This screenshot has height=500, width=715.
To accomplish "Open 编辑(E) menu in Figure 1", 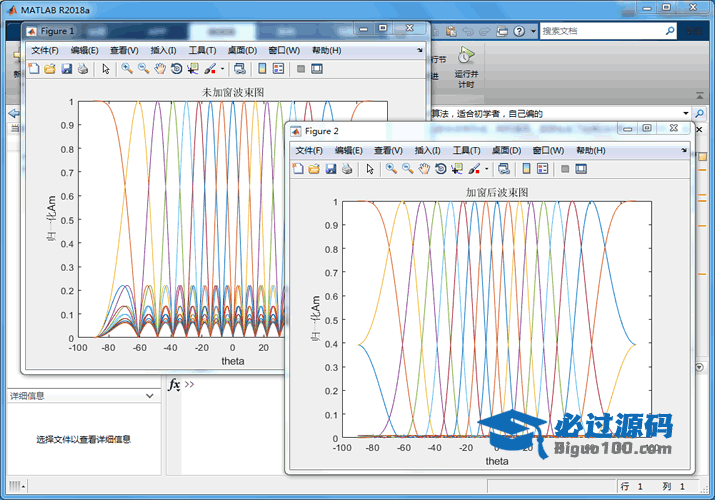I will (84, 50).
